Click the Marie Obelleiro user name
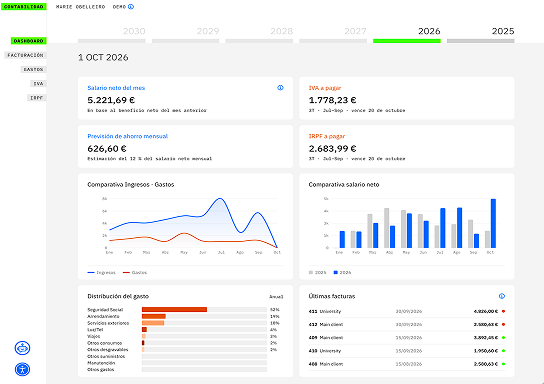 tap(80, 7)
